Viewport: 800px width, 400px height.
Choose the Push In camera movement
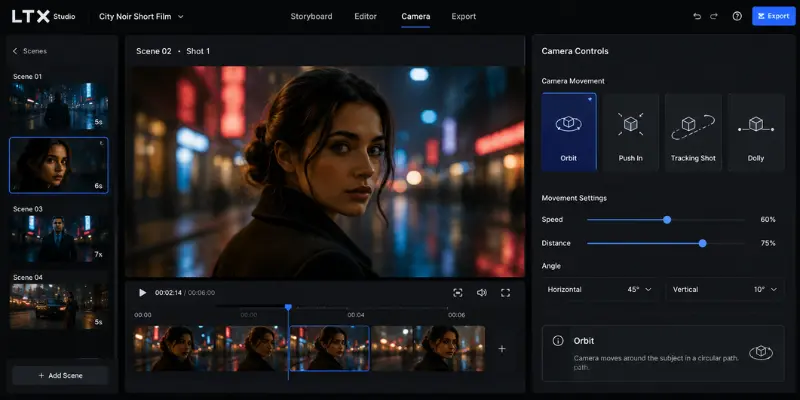point(631,132)
